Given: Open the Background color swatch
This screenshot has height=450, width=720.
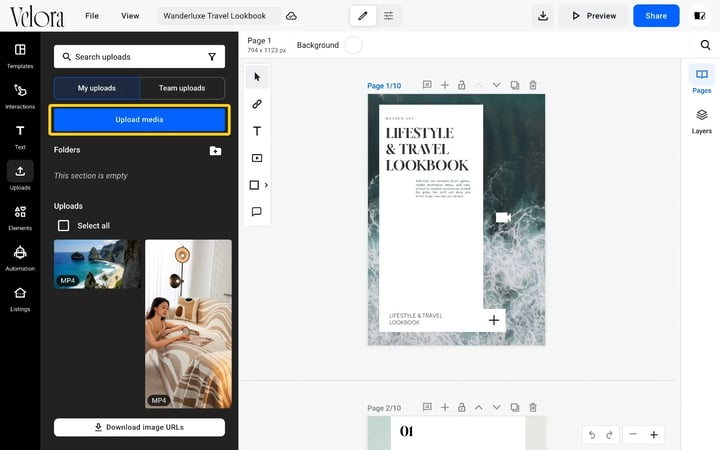Looking at the screenshot, I should (x=353, y=45).
